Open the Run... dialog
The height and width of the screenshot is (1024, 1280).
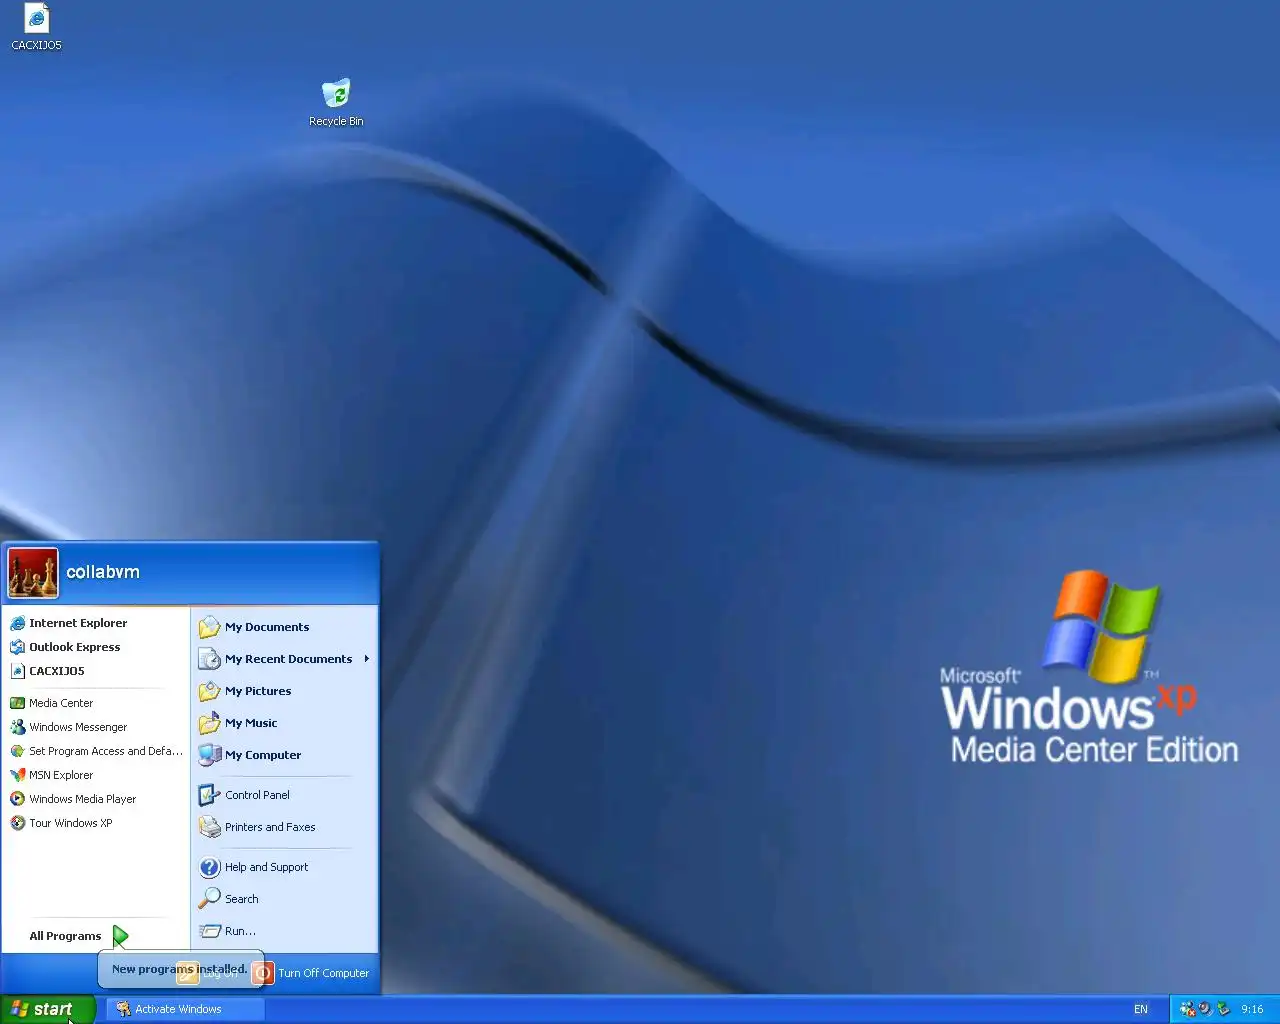click(285, 931)
